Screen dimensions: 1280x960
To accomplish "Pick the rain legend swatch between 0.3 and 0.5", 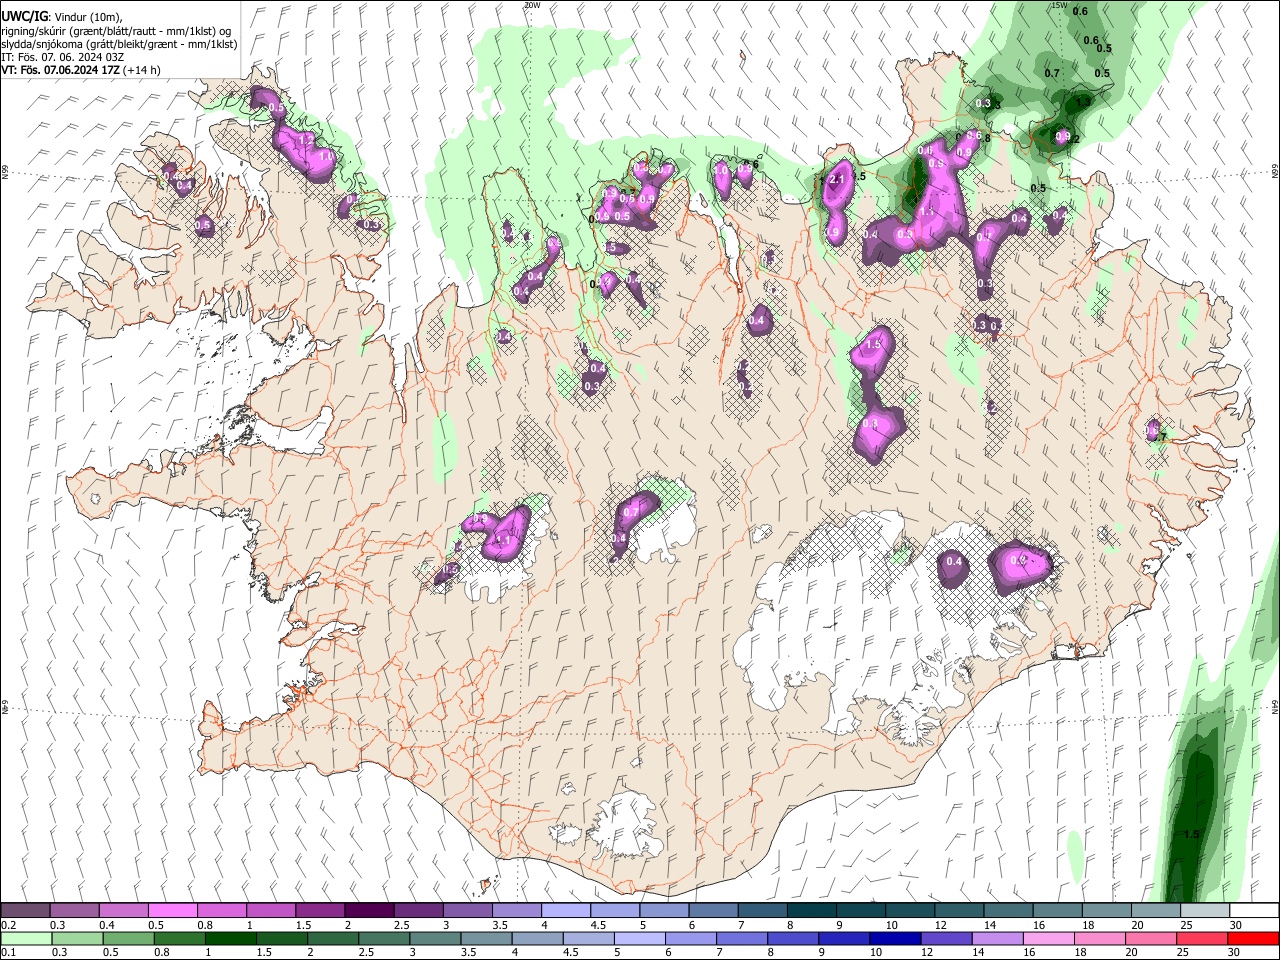I will click(x=76, y=938).
